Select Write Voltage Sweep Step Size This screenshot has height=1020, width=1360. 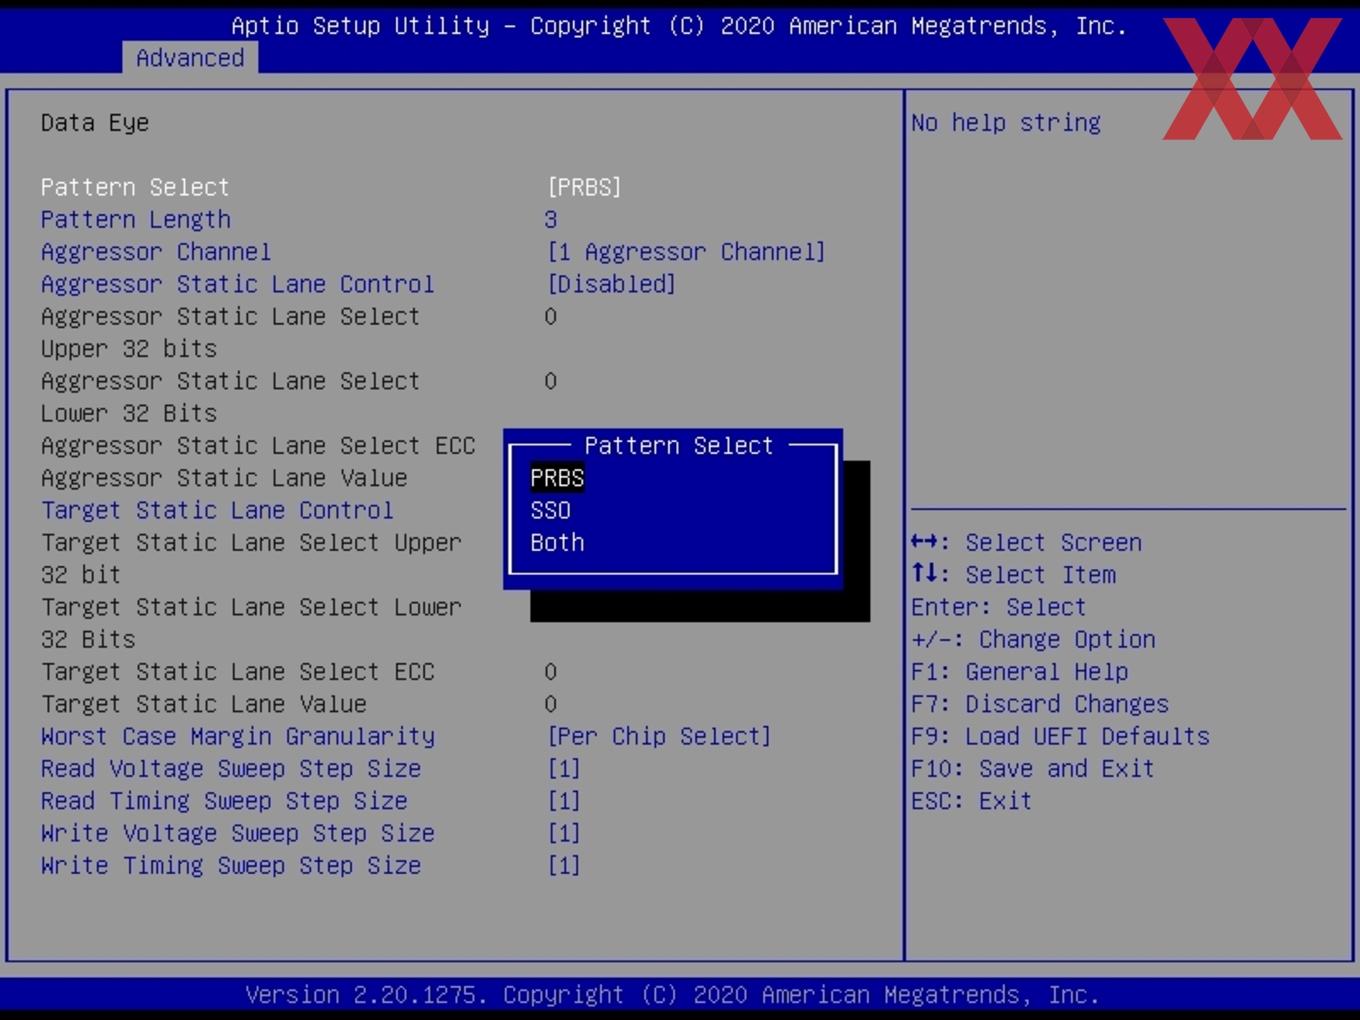(x=238, y=833)
